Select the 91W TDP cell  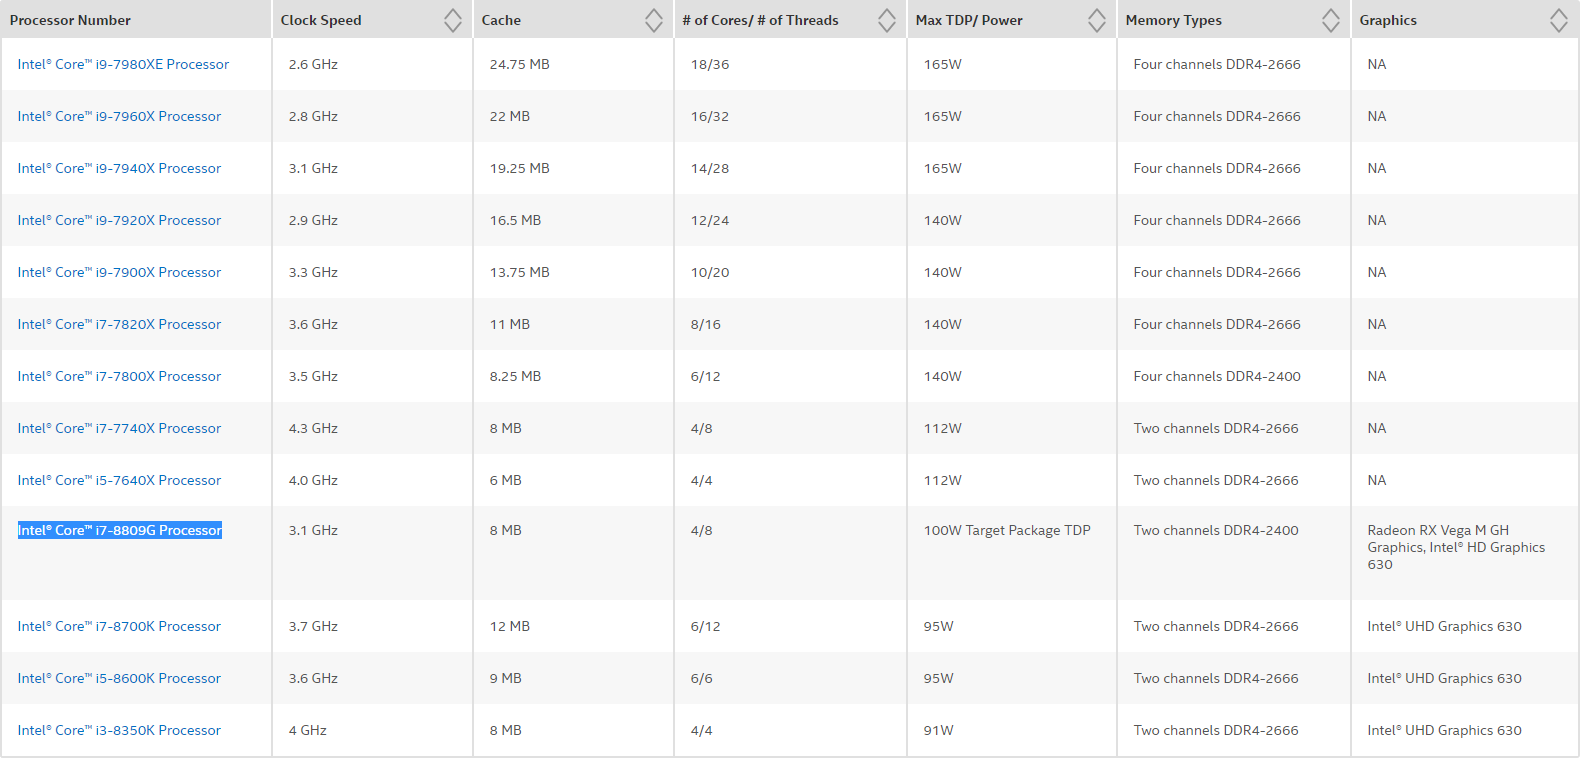tap(1012, 730)
